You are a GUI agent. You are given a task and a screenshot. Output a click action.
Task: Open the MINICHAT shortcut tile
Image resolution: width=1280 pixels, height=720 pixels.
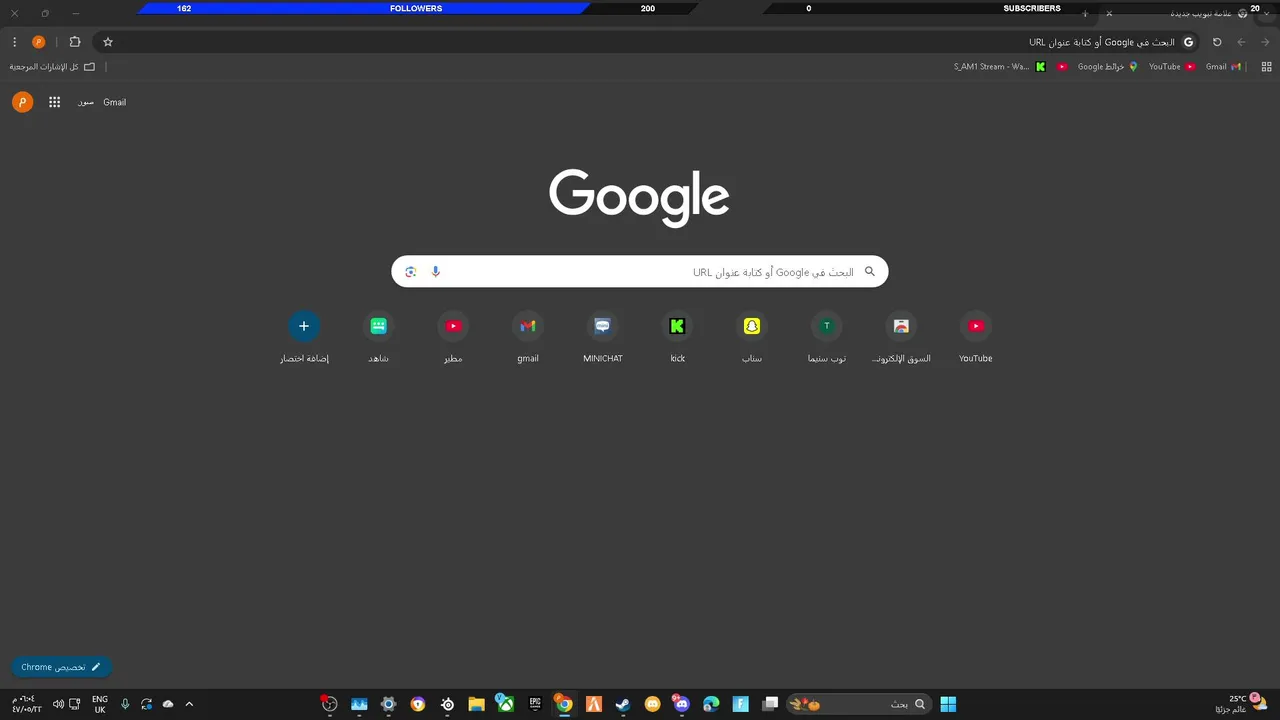point(603,337)
